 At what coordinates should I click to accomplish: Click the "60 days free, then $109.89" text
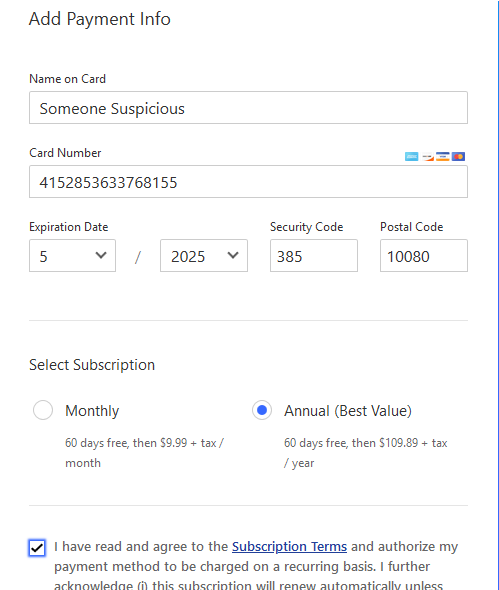coord(351,443)
